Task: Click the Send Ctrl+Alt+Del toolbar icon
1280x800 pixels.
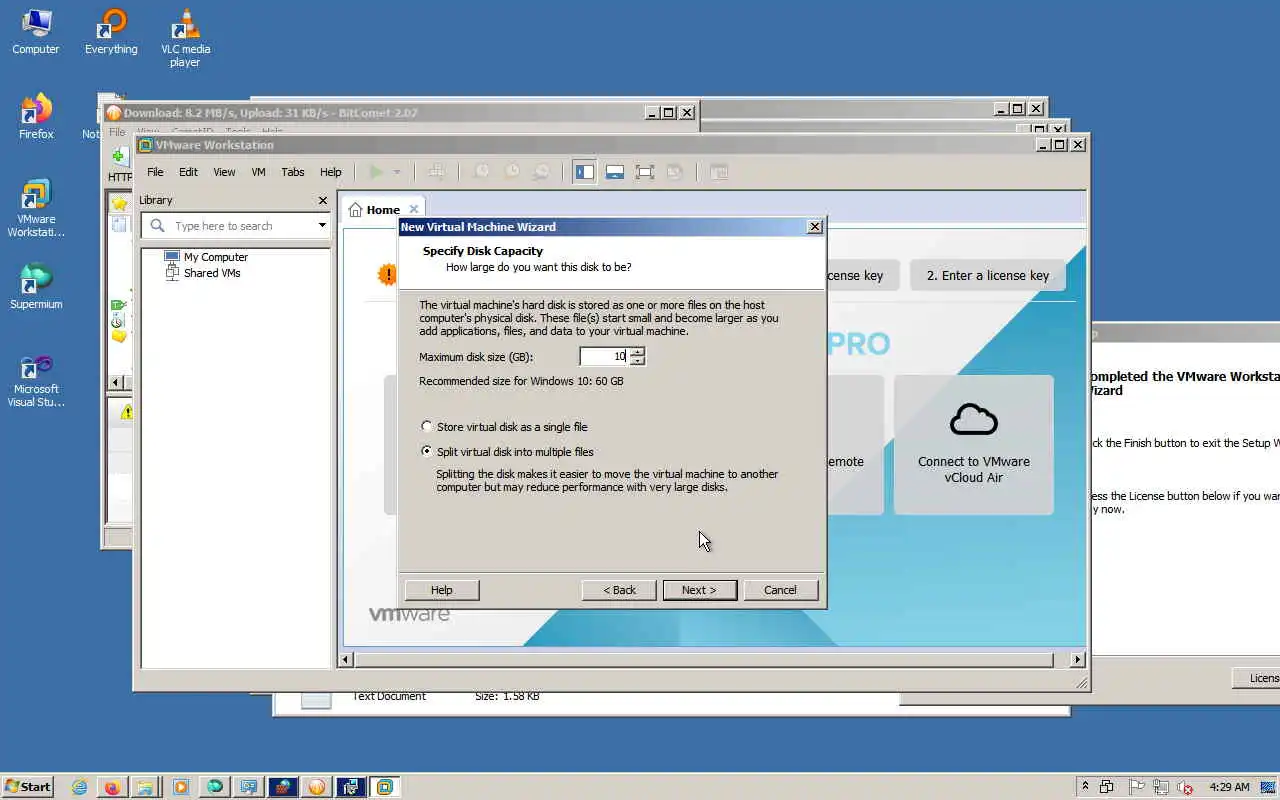Action: (x=437, y=172)
